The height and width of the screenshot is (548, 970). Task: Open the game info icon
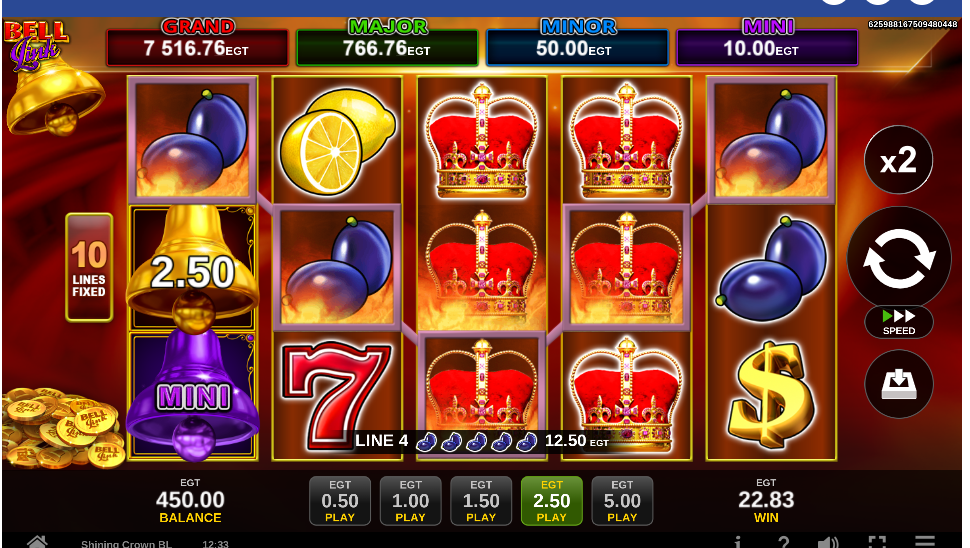point(737,542)
